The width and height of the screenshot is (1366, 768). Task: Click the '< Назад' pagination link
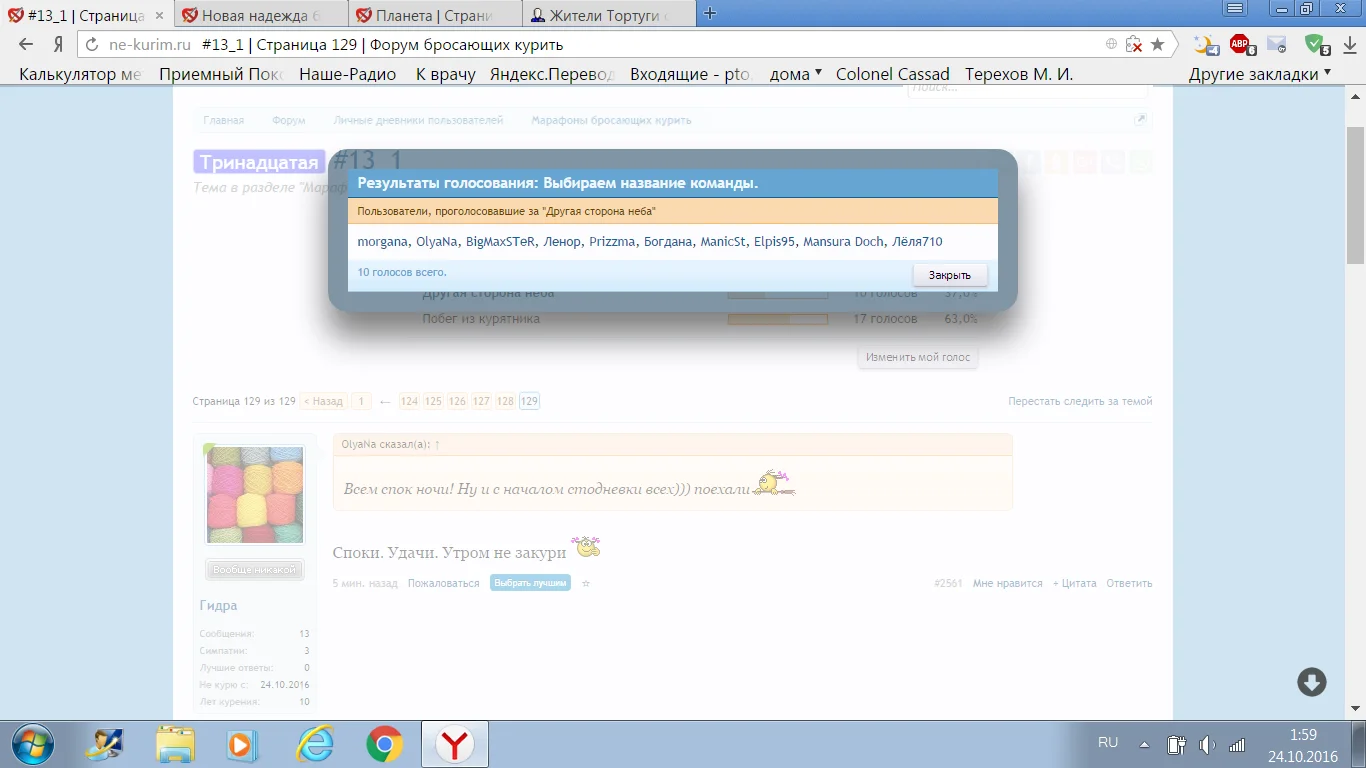click(323, 401)
